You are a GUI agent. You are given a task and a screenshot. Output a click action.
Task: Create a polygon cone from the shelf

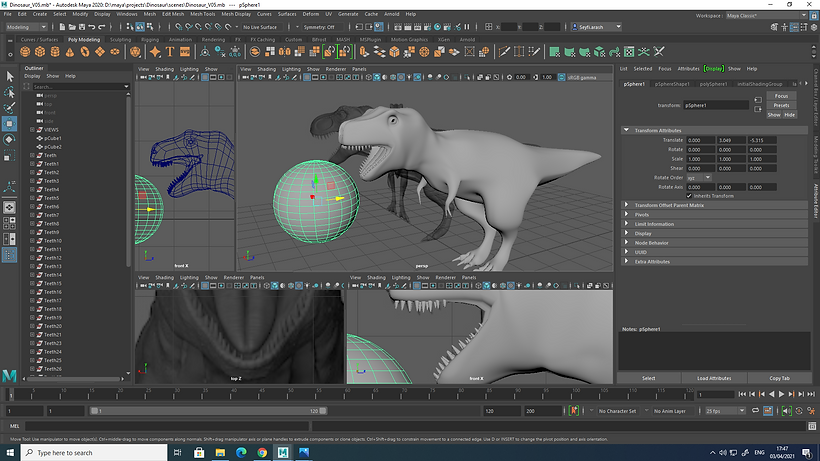[70, 52]
